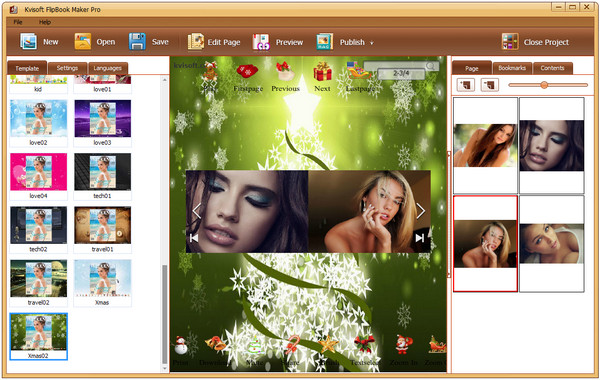Select the second page thumbnail, closed-eyes portrait
This screenshot has height=380, width=600.
[552, 145]
